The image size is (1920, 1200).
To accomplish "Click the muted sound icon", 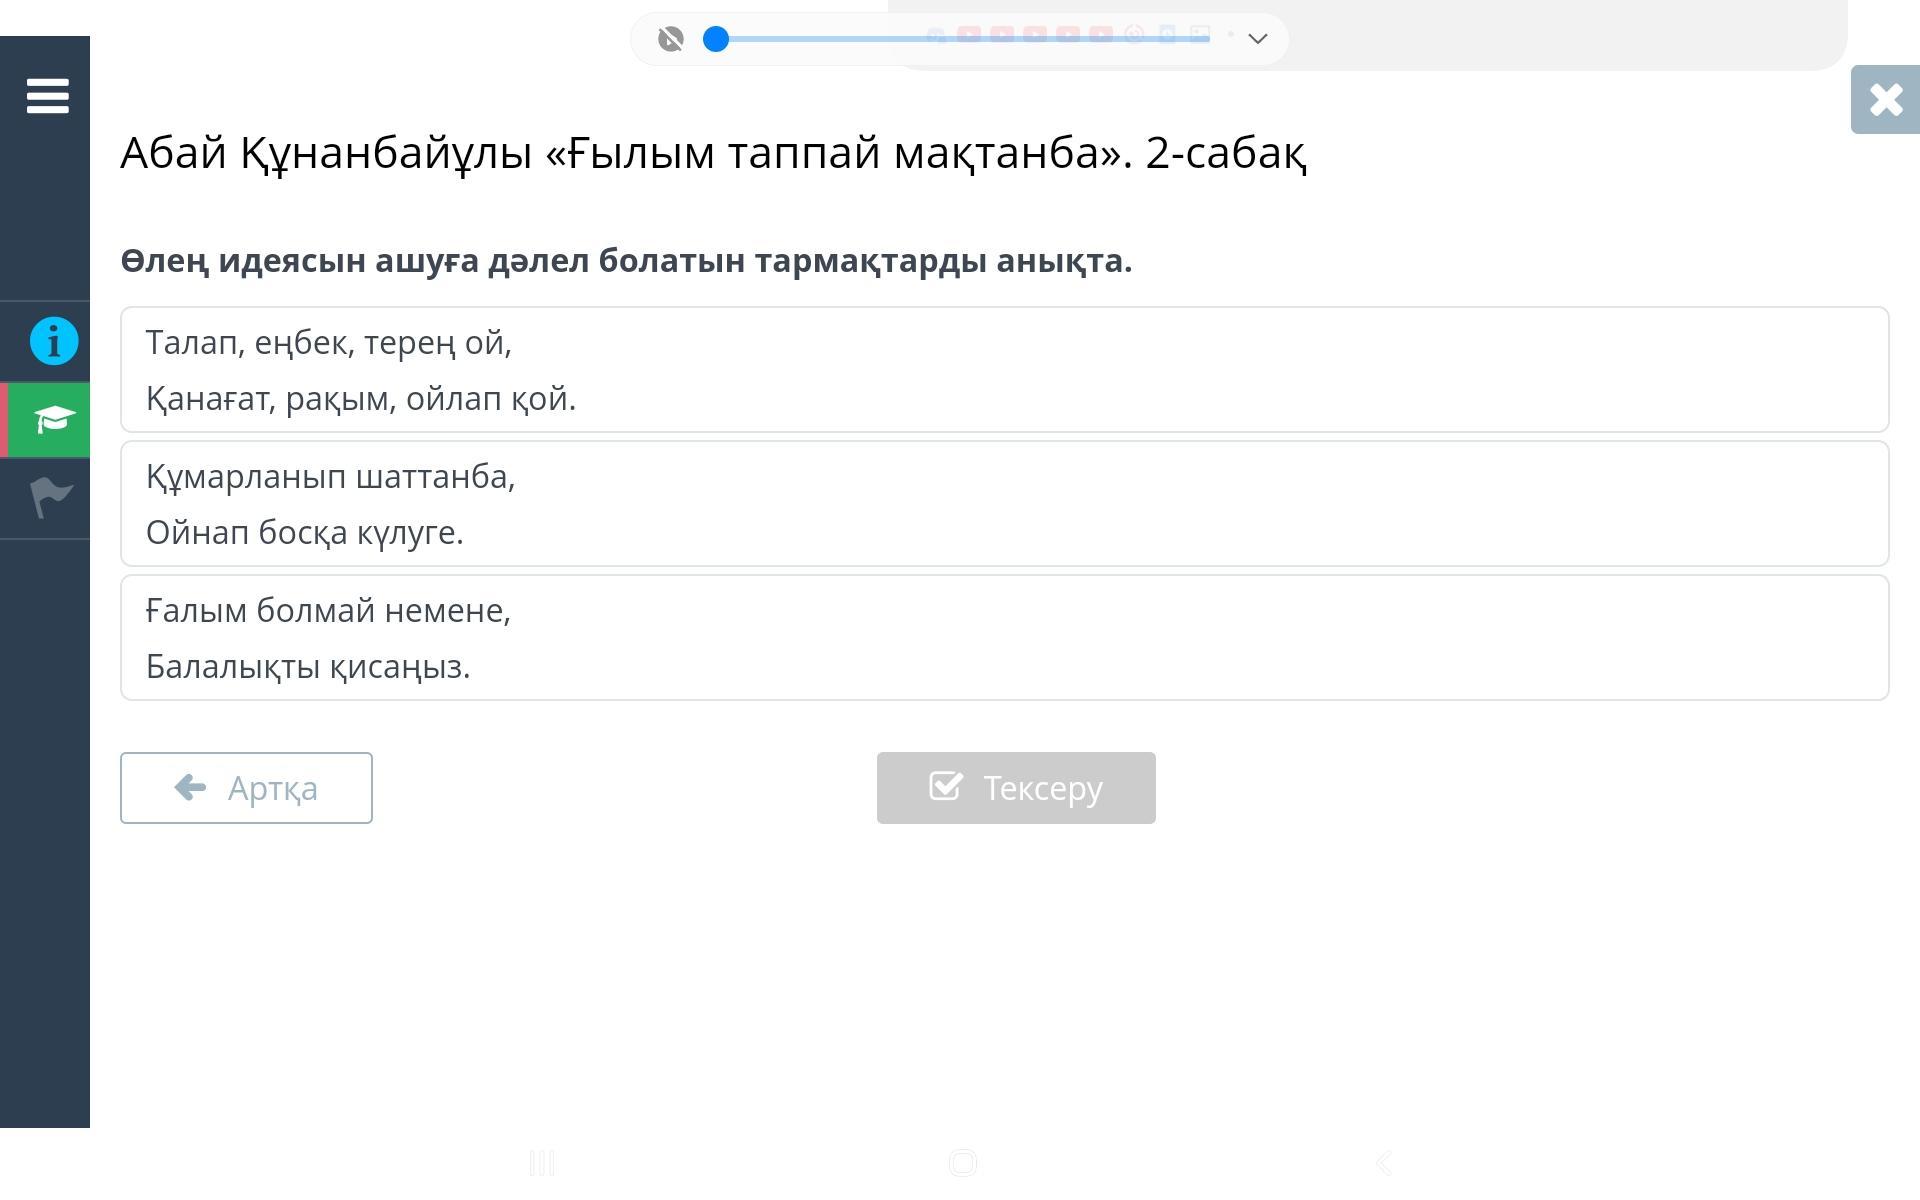I will (x=670, y=39).
